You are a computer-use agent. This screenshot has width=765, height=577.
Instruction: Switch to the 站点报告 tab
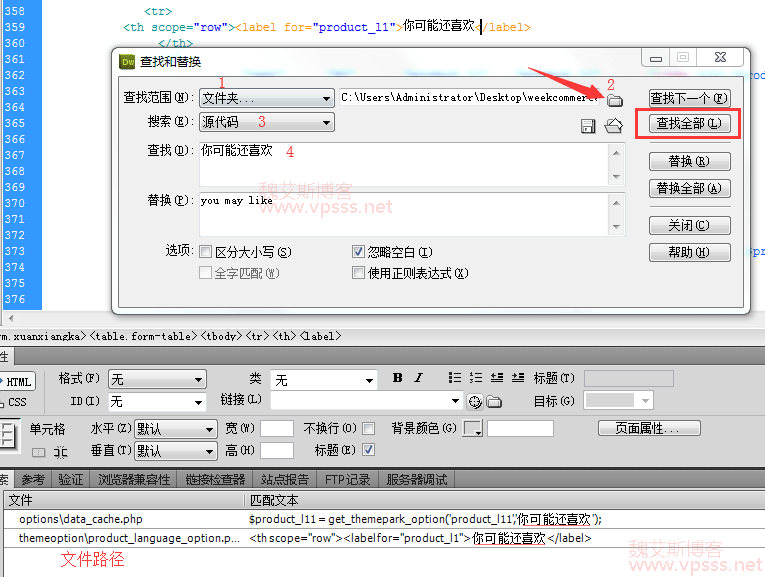[285, 480]
